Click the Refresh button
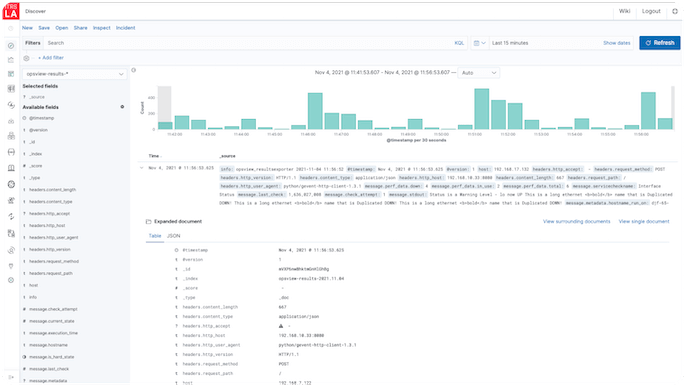 [x=660, y=43]
